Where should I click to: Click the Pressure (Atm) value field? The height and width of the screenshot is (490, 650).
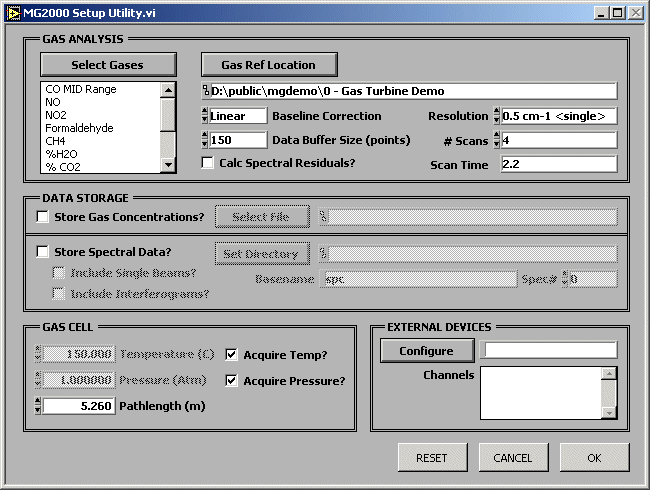(79, 380)
